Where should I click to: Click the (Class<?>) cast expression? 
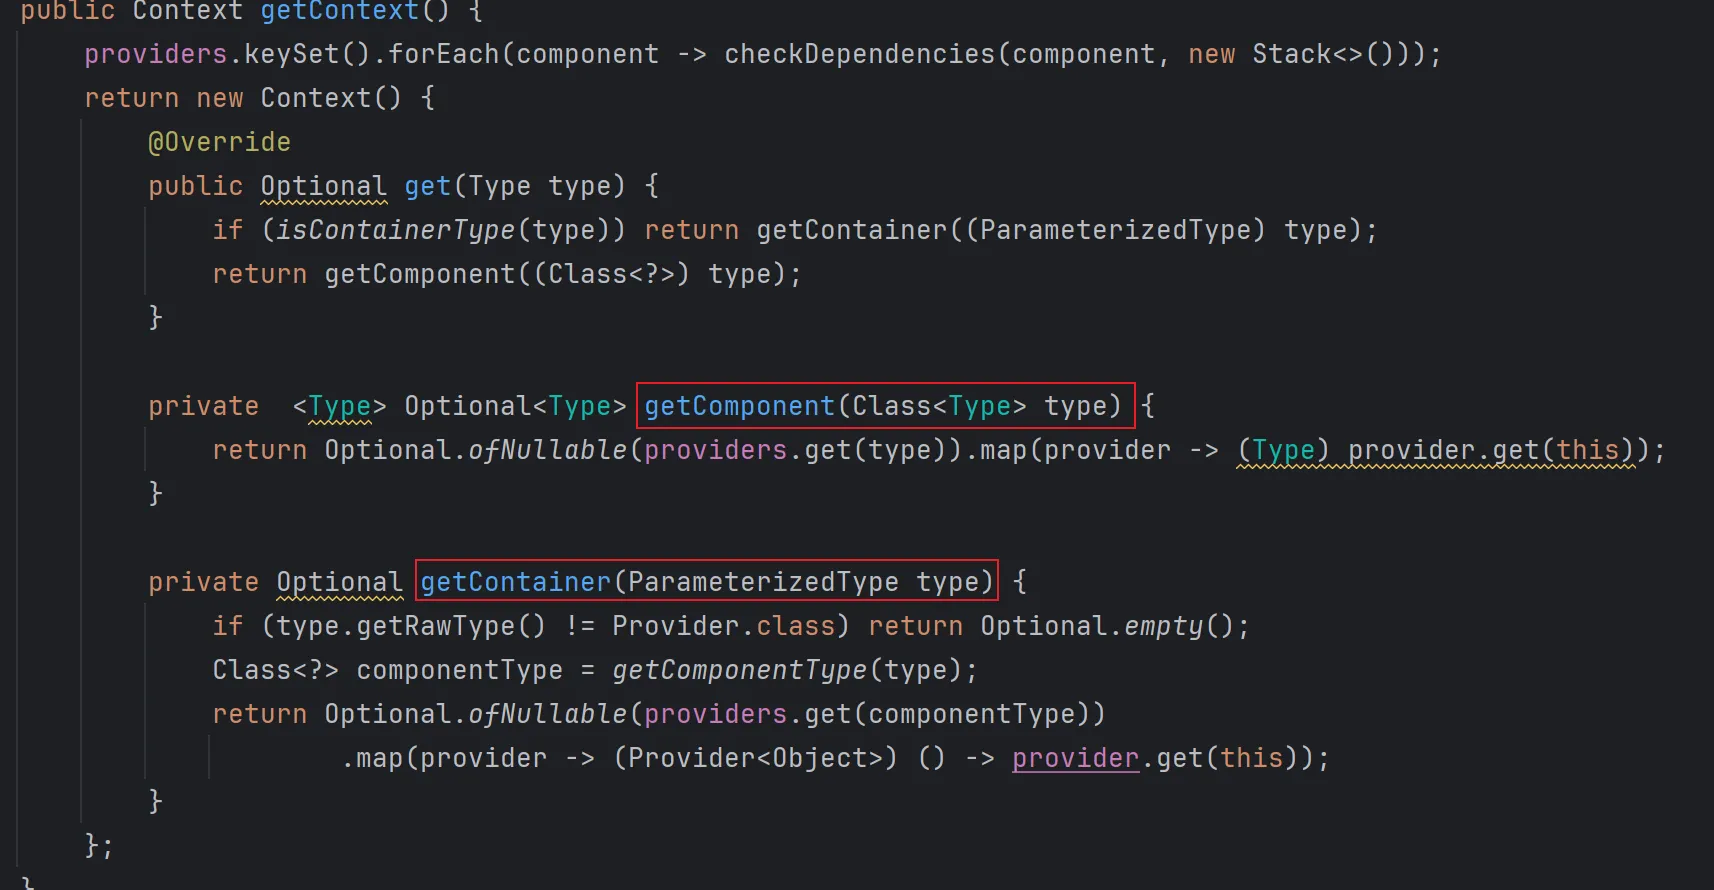(611, 274)
